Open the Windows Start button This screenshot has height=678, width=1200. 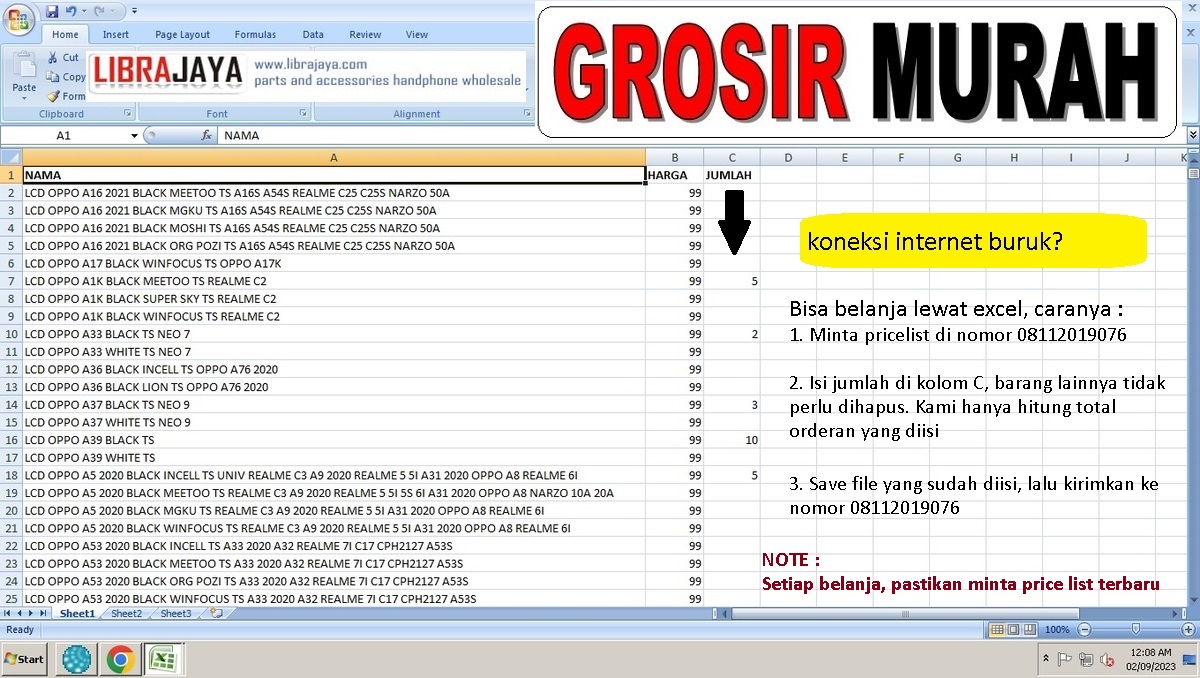(25, 659)
